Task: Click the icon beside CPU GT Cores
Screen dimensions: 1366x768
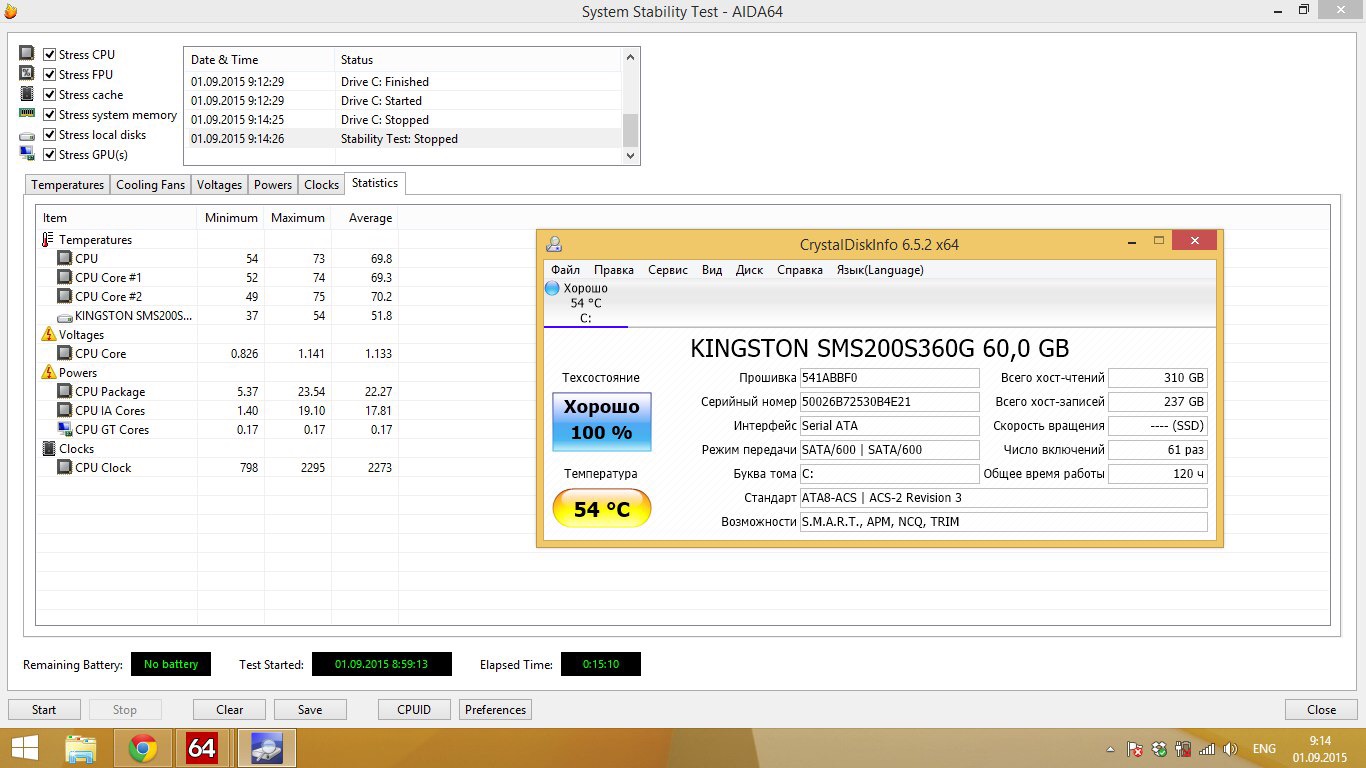Action: click(x=65, y=430)
